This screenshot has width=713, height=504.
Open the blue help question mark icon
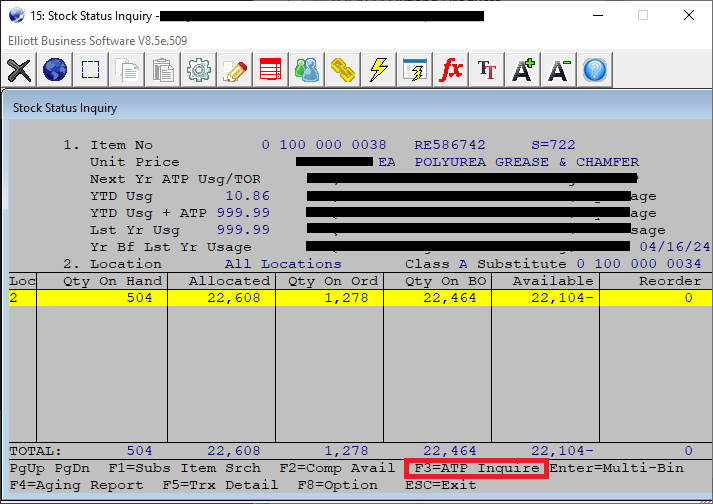click(x=595, y=70)
